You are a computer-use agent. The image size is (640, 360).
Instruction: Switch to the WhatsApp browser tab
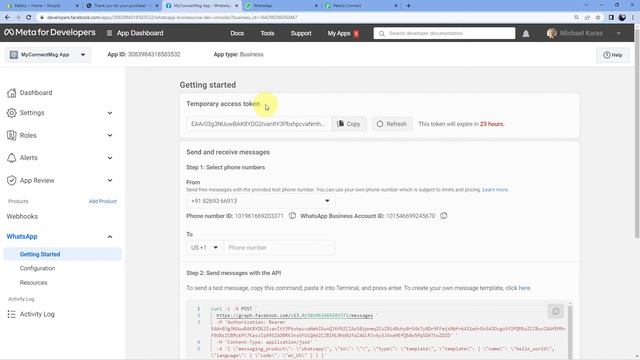pos(282,6)
